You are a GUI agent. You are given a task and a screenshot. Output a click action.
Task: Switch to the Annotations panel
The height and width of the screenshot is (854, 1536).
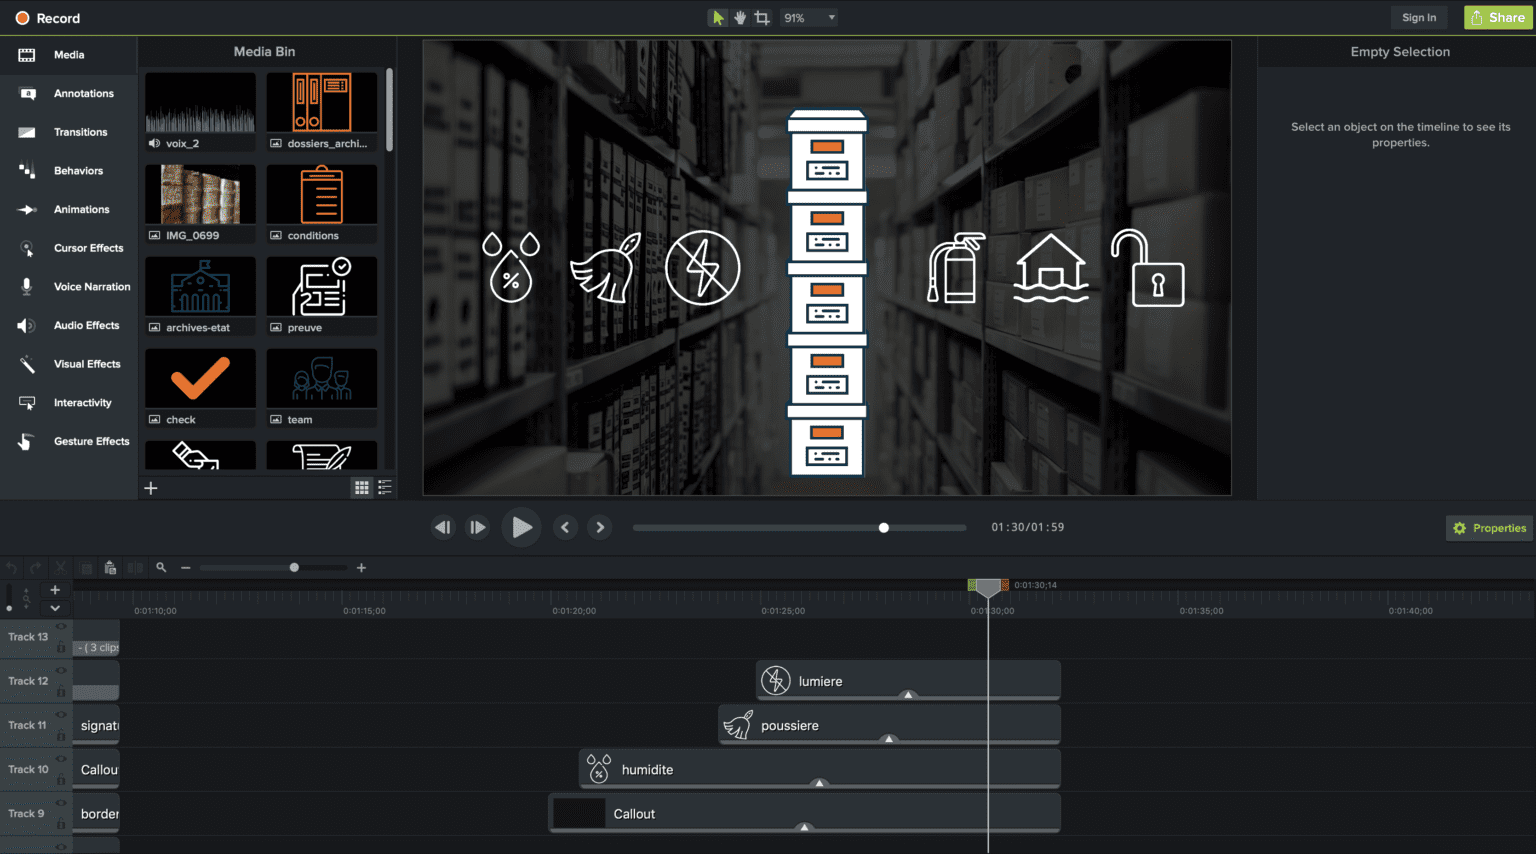click(68, 93)
